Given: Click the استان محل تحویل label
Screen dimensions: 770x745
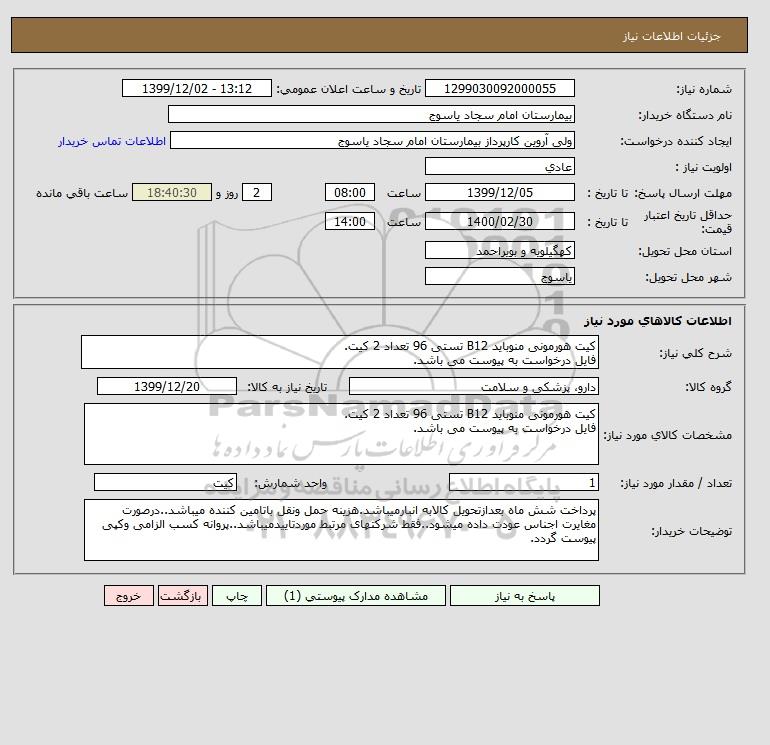Looking at the screenshot, I should point(685,251).
